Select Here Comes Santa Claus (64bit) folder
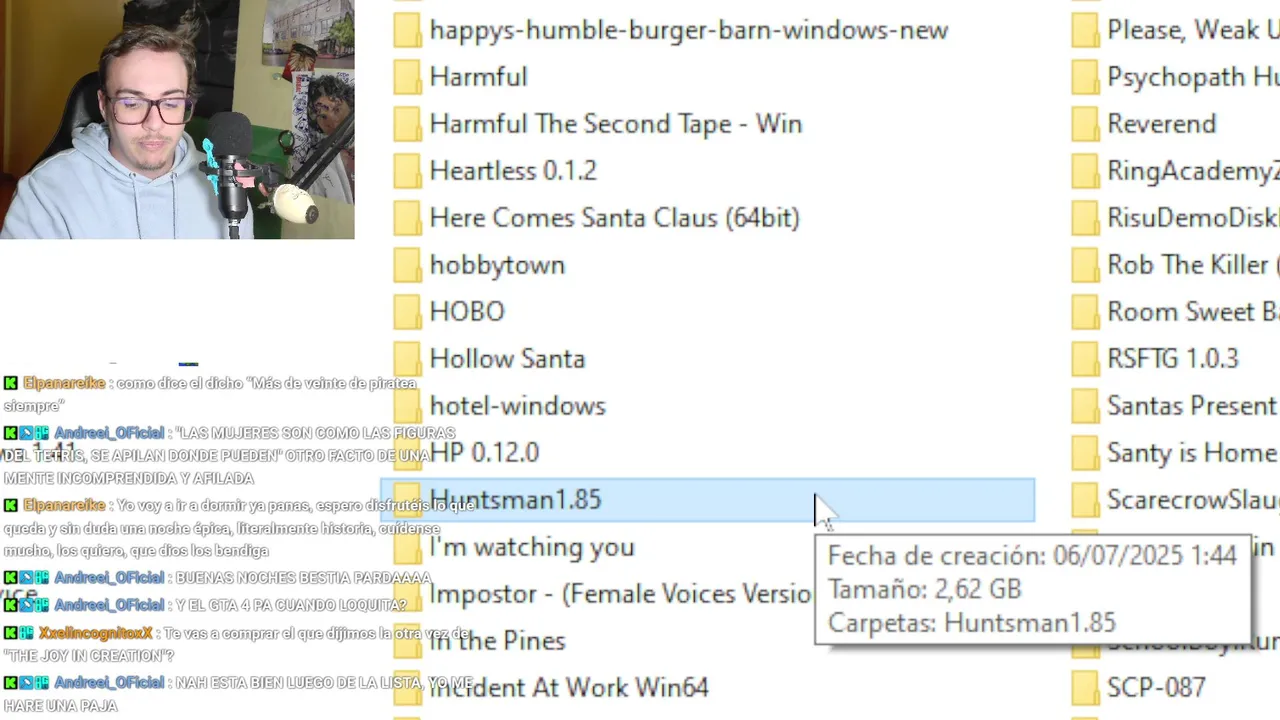Image resolution: width=1280 pixels, height=720 pixels. click(x=614, y=218)
